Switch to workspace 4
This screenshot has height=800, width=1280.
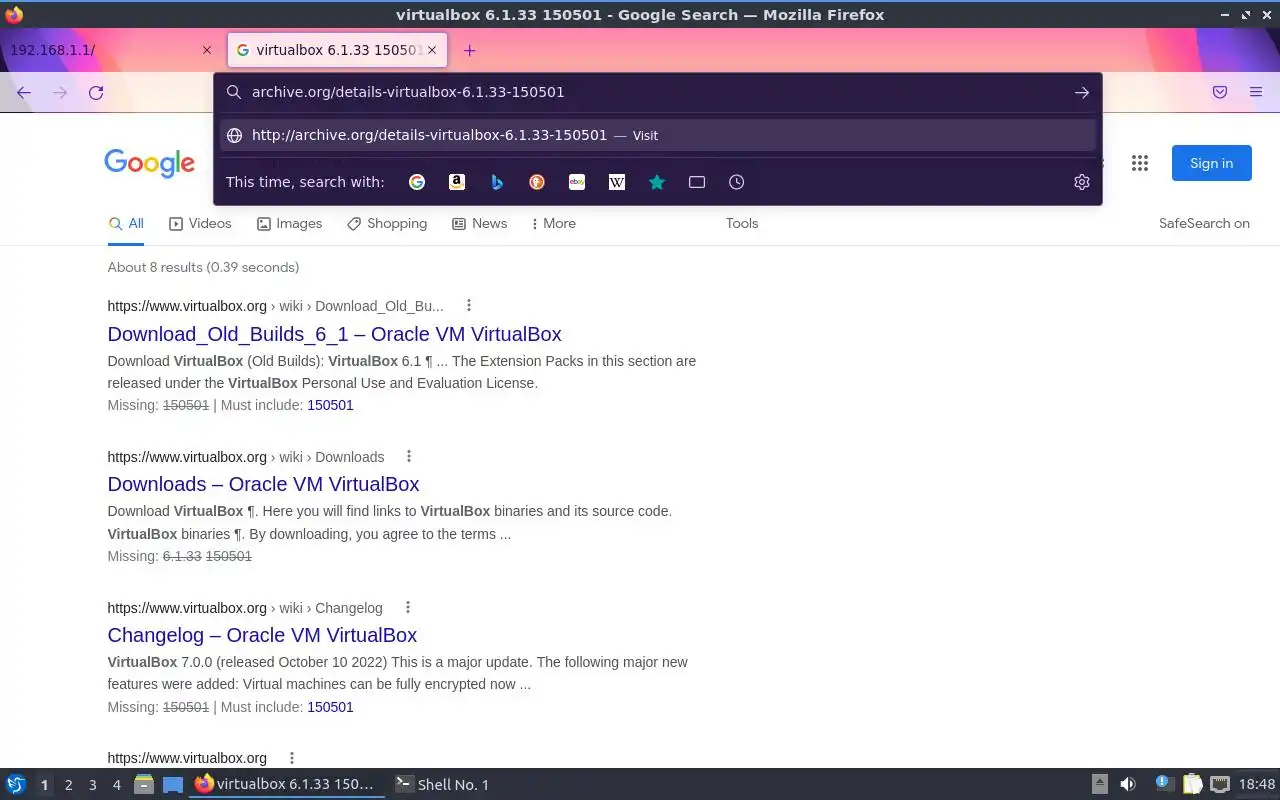click(x=117, y=785)
